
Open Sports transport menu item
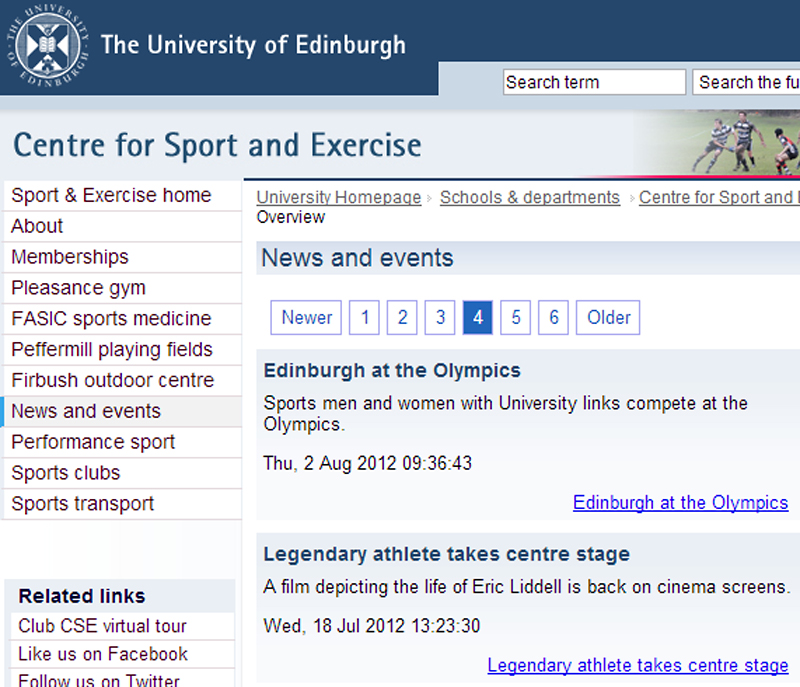coord(122,504)
